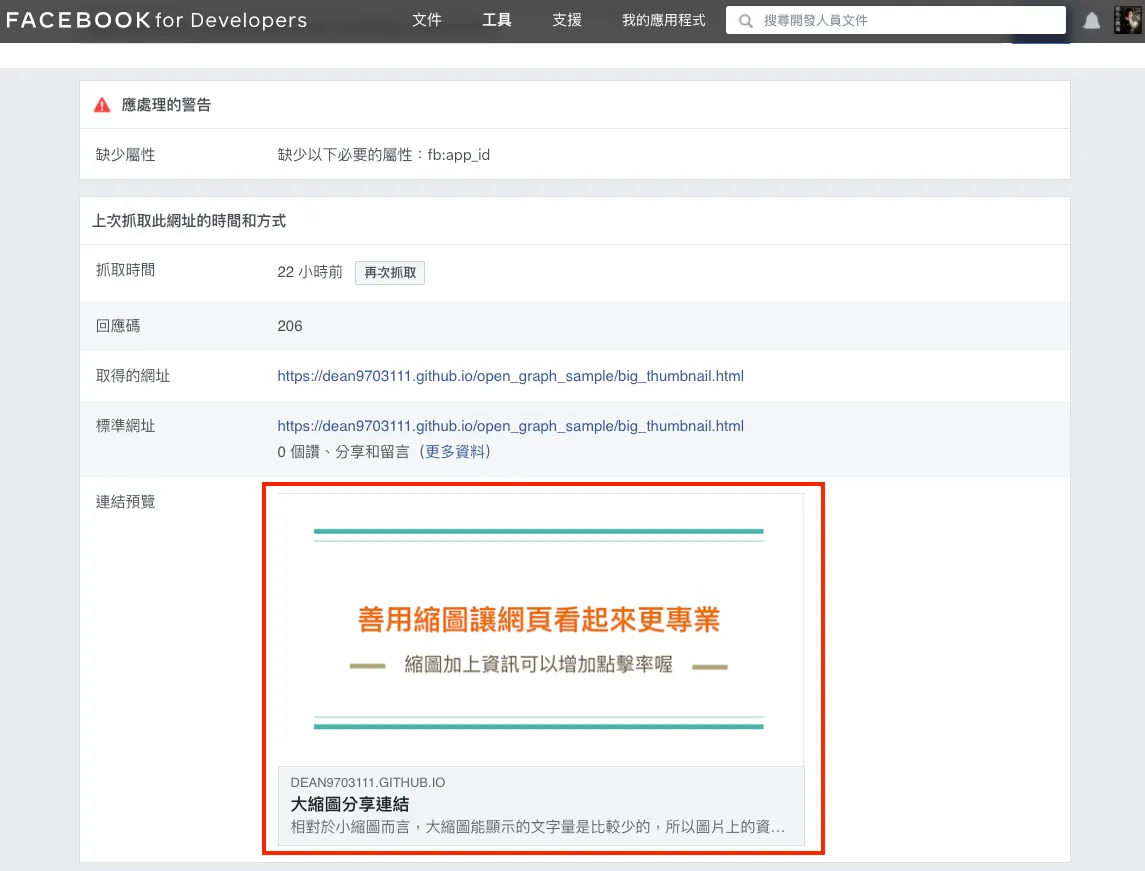Image resolution: width=1145 pixels, height=871 pixels.
Task: Focus the 搜尋開發人員文件 search field
Action: pos(896,20)
